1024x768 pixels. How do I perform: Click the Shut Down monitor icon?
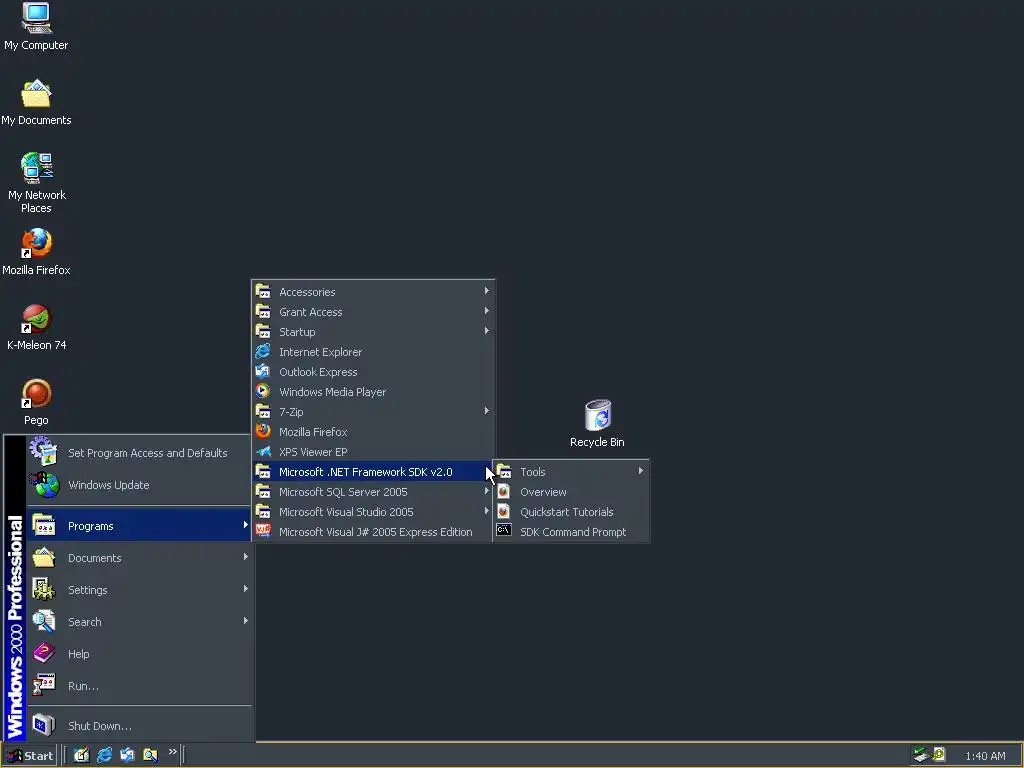44,725
